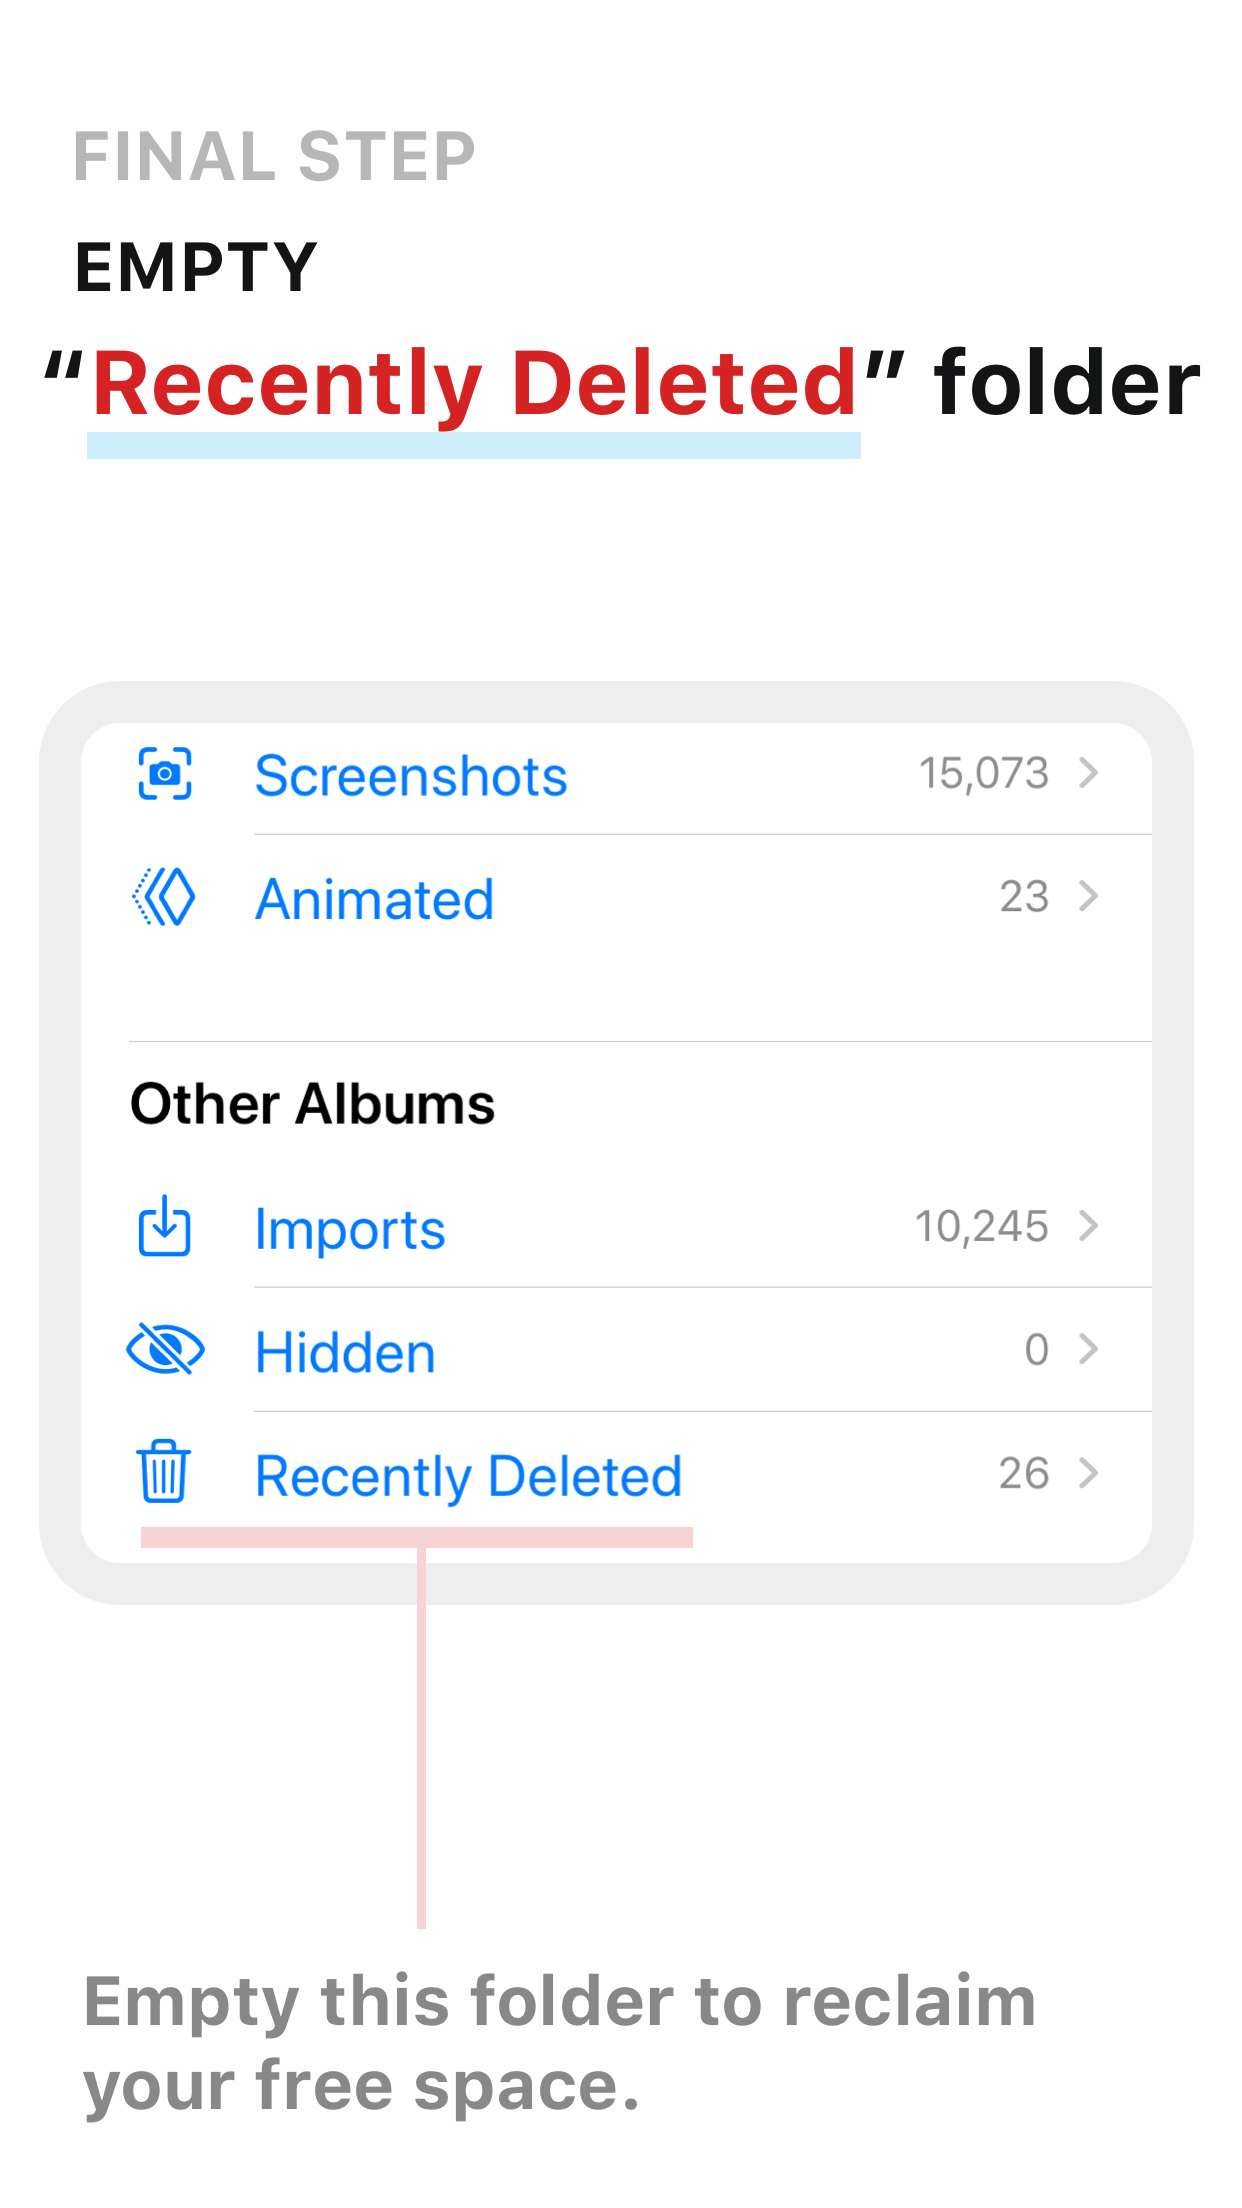The width and height of the screenshot is (1242, 2208).
Task: Toggle the Hidden album row
Action: click(600, 1350)
